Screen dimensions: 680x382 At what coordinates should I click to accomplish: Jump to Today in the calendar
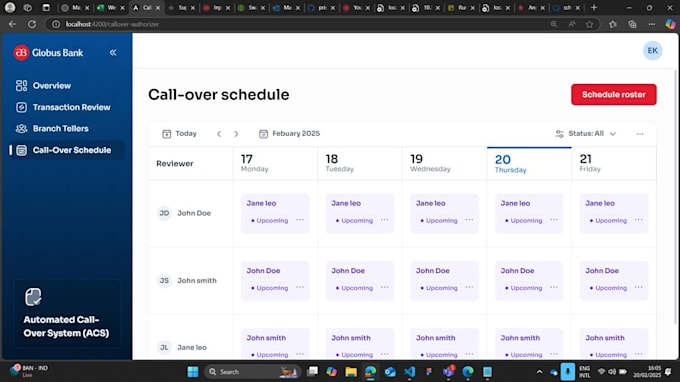pyautogui.click(x=179, y=134)
